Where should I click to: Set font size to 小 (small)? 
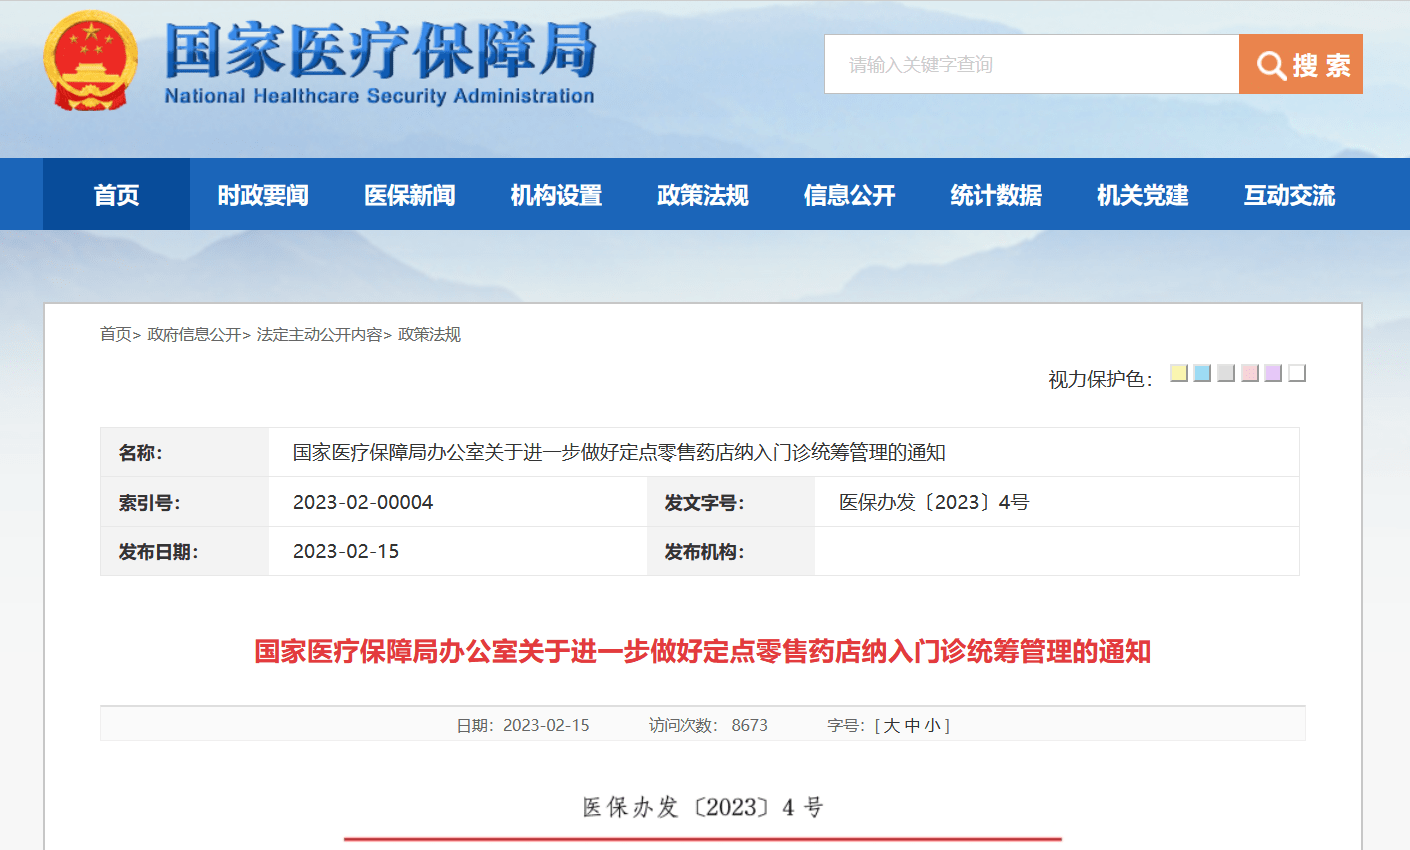(932, 726)
